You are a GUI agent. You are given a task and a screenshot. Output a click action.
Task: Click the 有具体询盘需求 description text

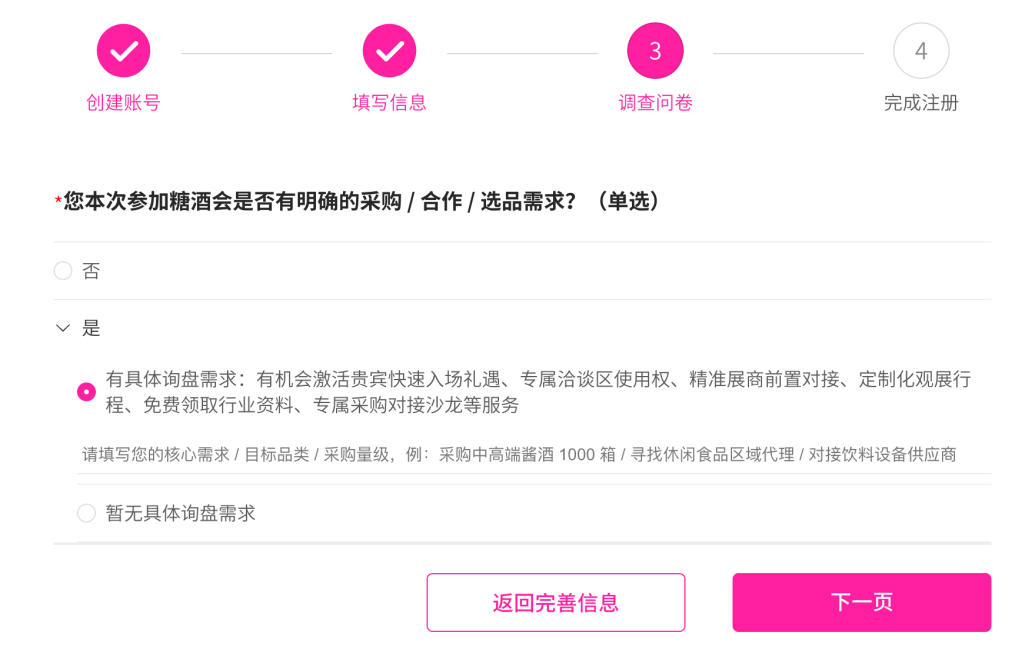click(538, 392)
